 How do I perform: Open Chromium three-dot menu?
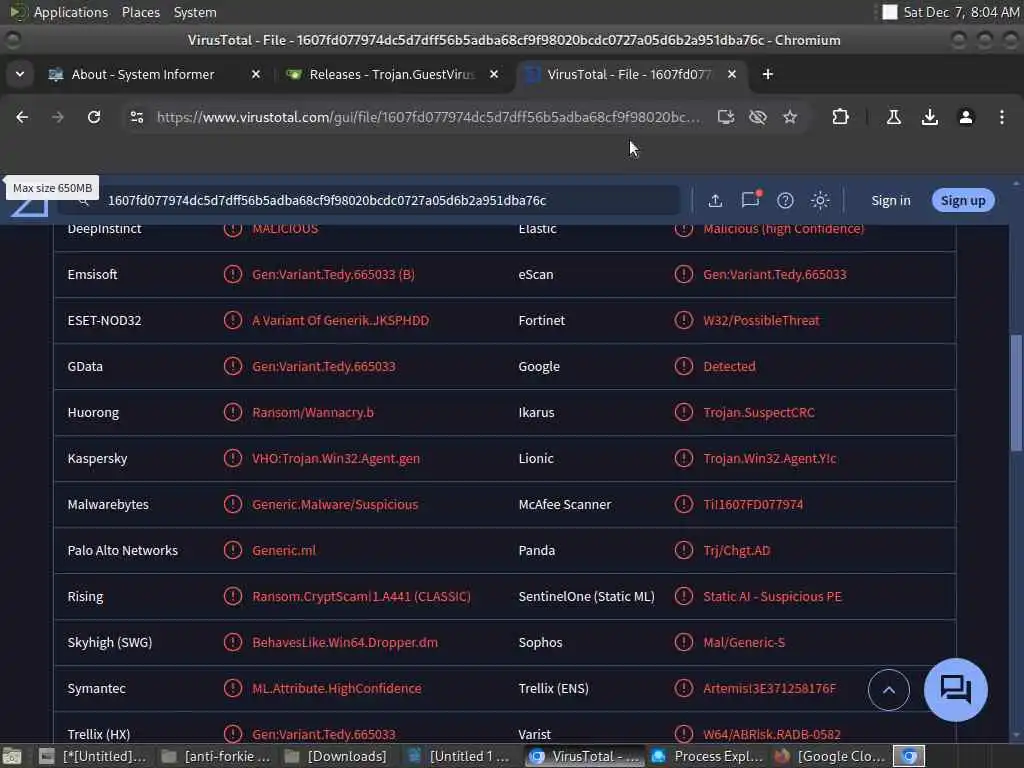pyautogui.click(x=1002, y=117)
